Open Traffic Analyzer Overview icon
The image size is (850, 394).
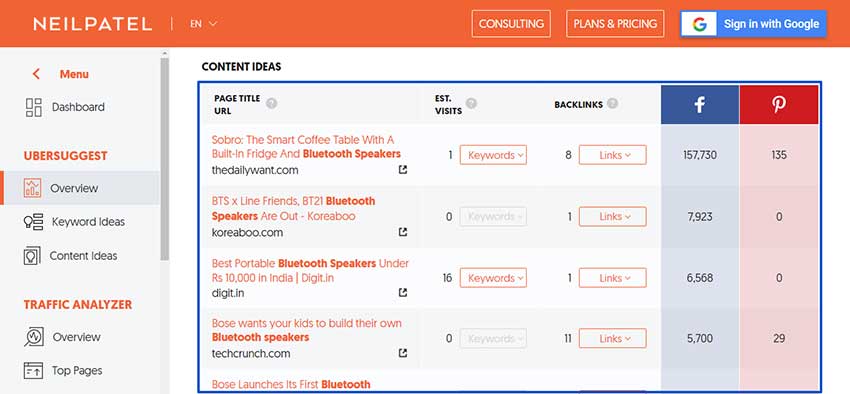pyautogui.click(x=34, y=337)
